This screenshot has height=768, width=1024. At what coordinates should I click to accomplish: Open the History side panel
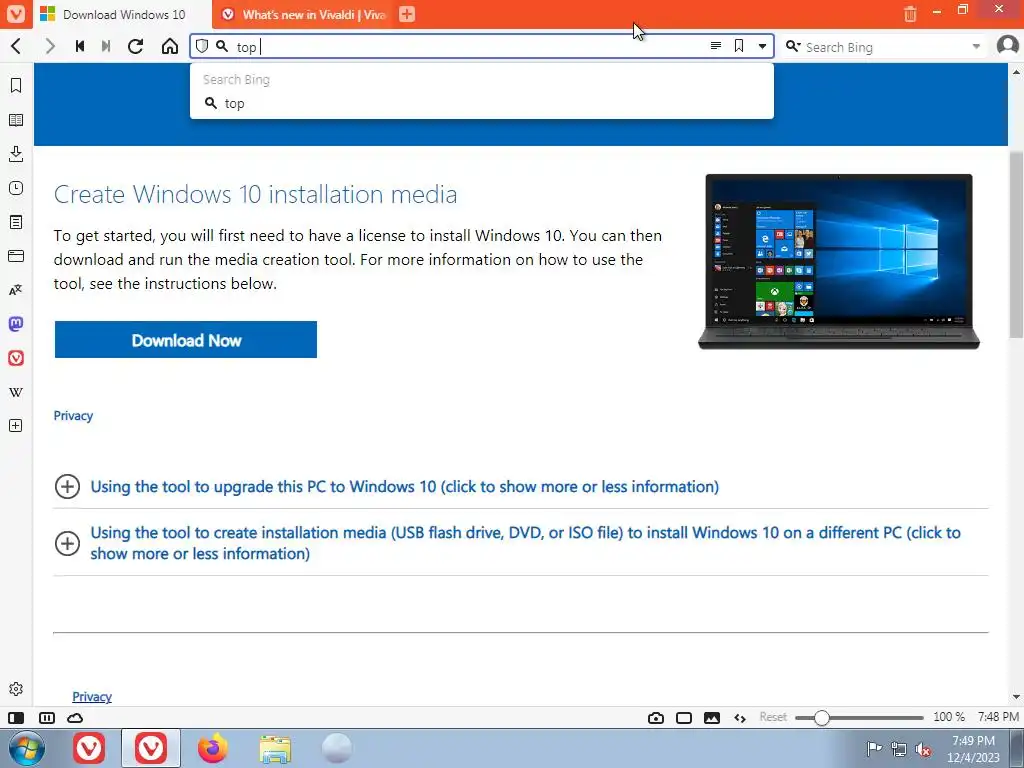16,188
